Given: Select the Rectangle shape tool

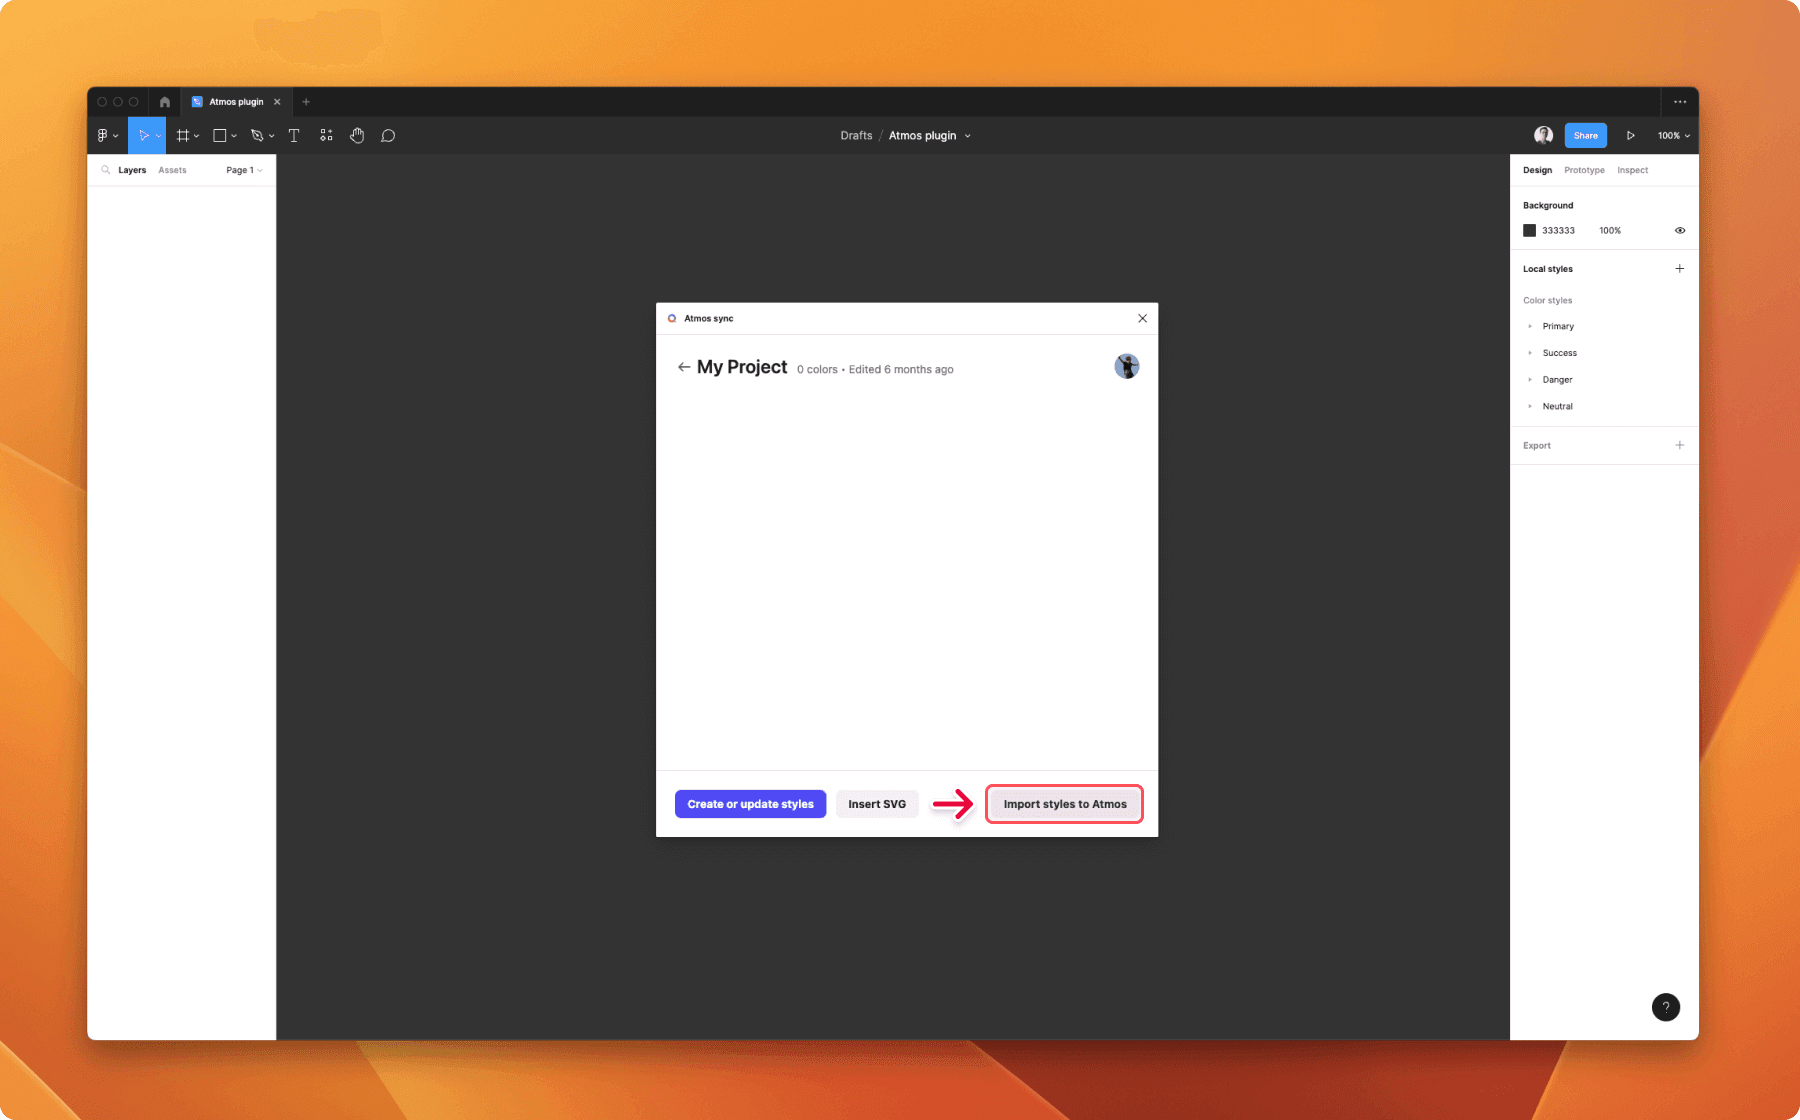Looking at the screenshot, I should [x=219, y=135].
